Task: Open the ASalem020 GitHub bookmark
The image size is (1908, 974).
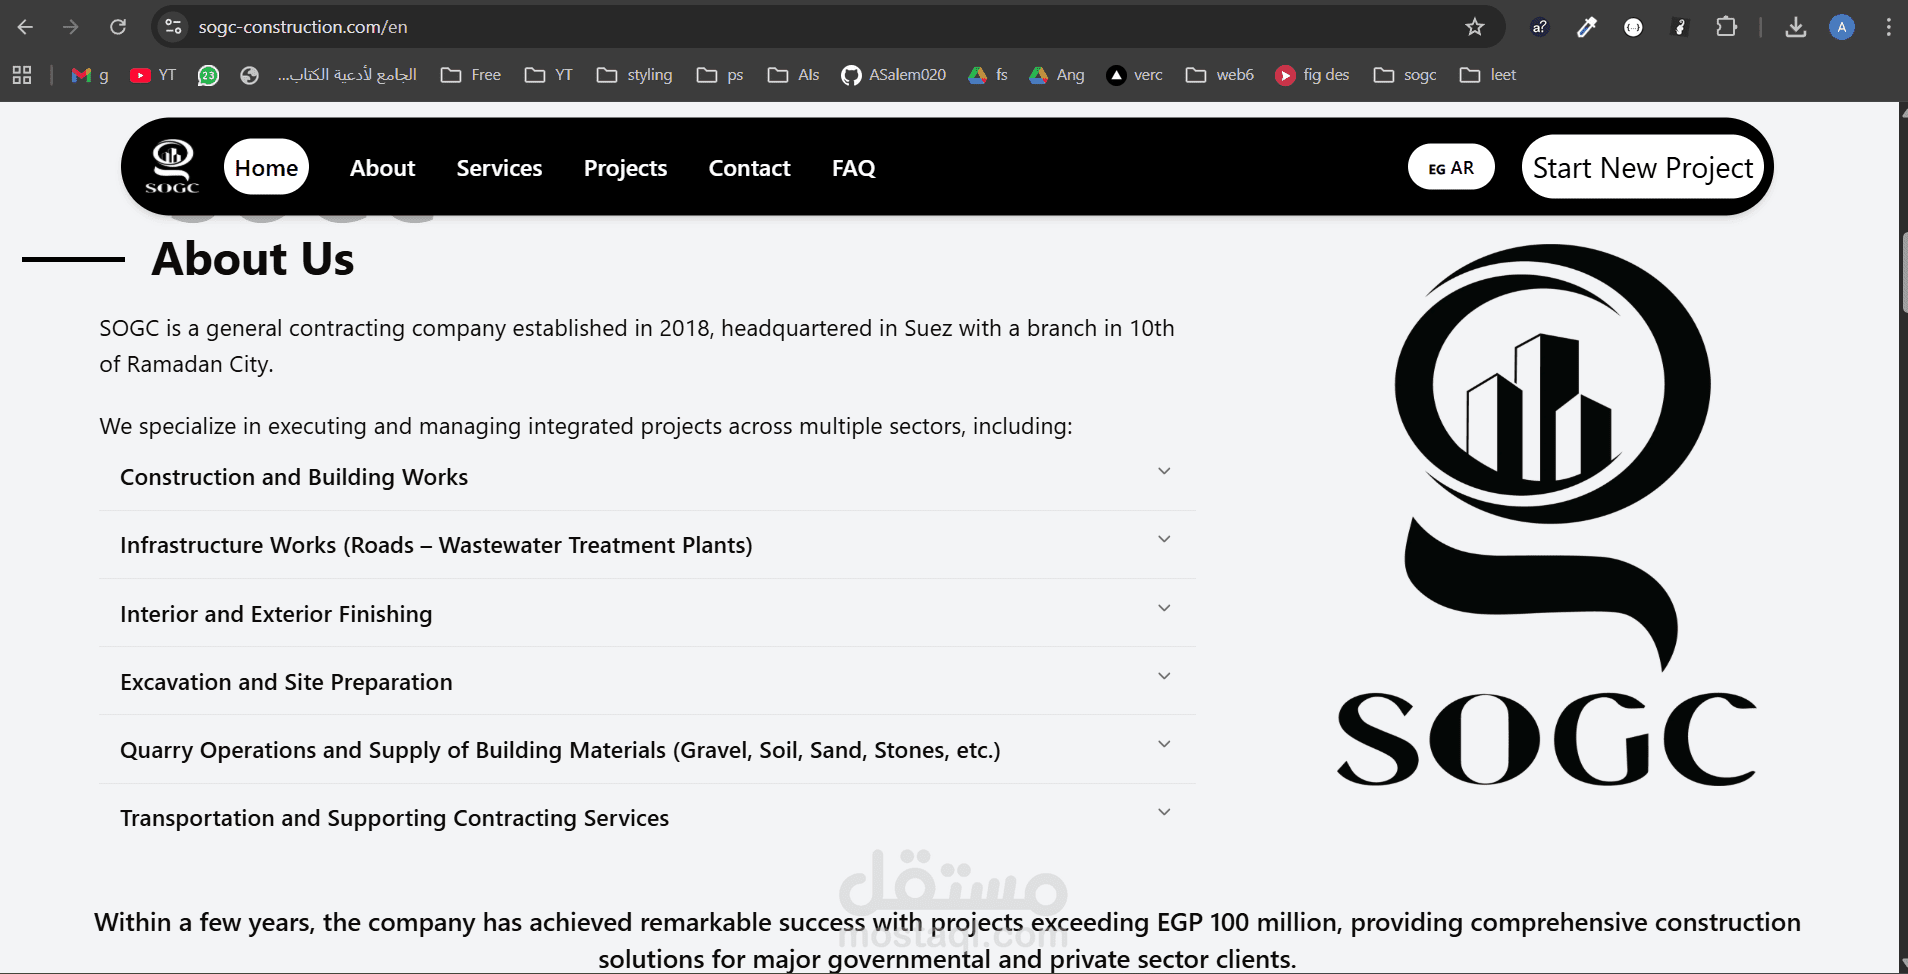Action: (894, 75)
